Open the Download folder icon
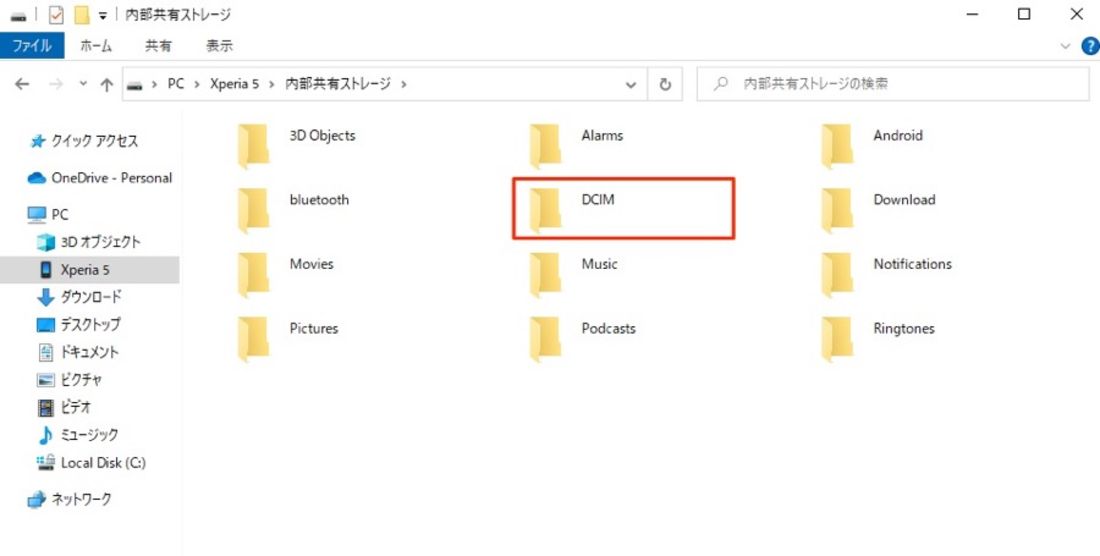Viewport: 1100px width, 556px height. (x=837, y=210)
